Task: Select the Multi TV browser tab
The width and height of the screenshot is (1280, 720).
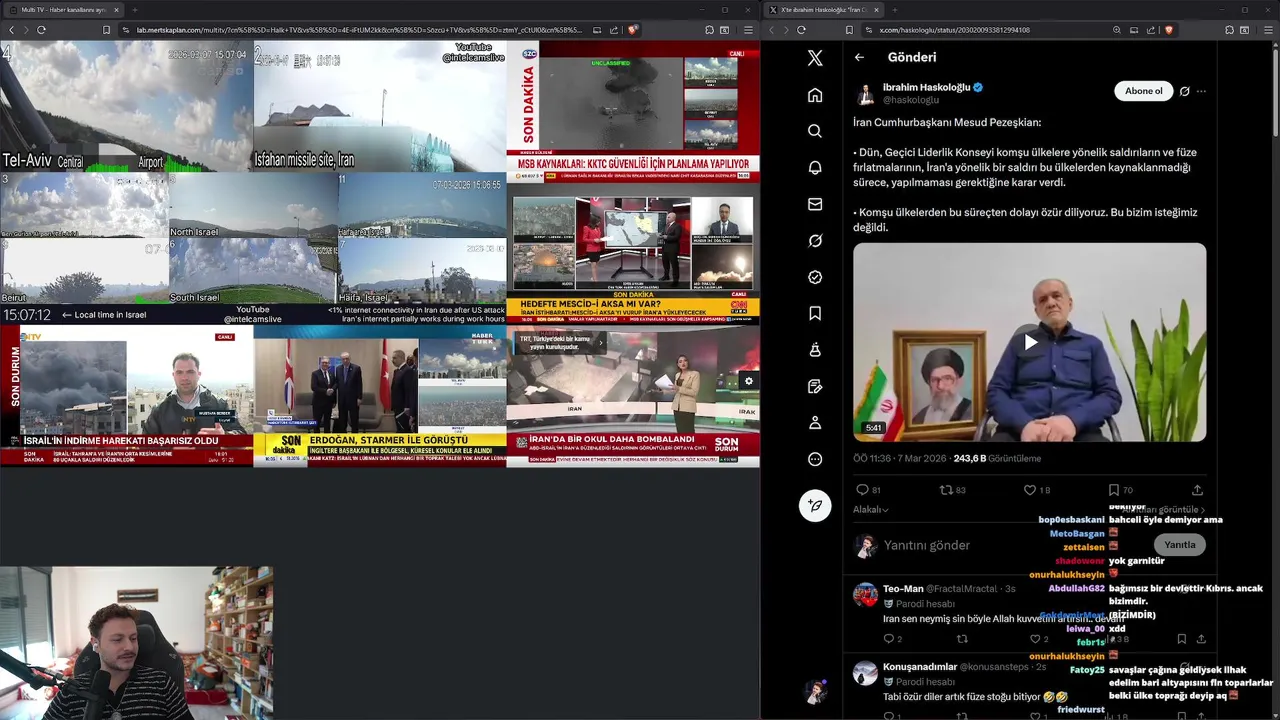Action: pos(63,10)
